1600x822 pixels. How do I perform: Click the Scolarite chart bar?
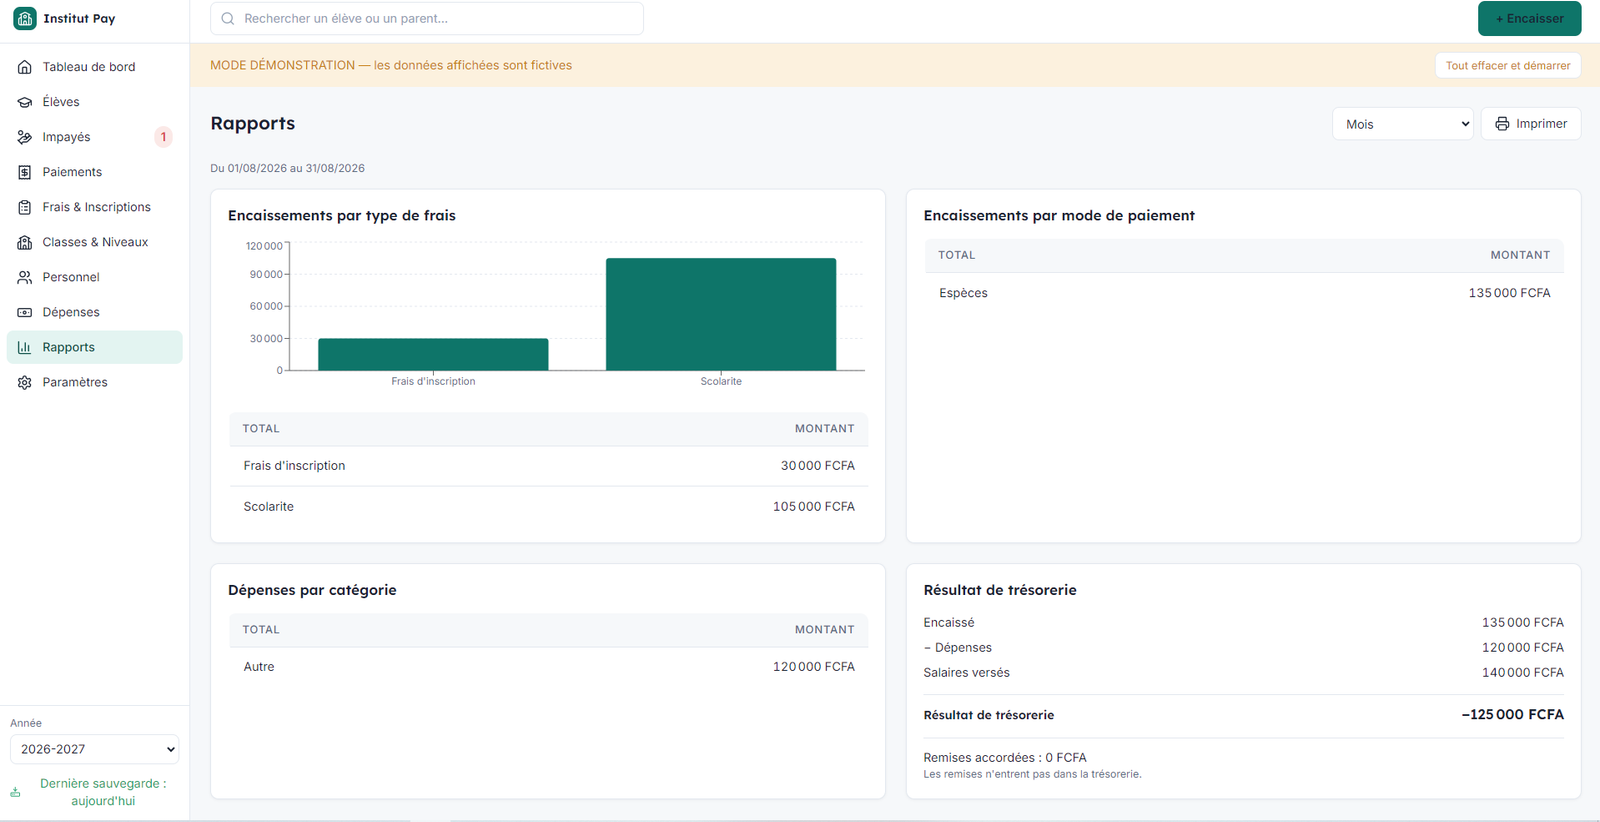coord(721,314)
